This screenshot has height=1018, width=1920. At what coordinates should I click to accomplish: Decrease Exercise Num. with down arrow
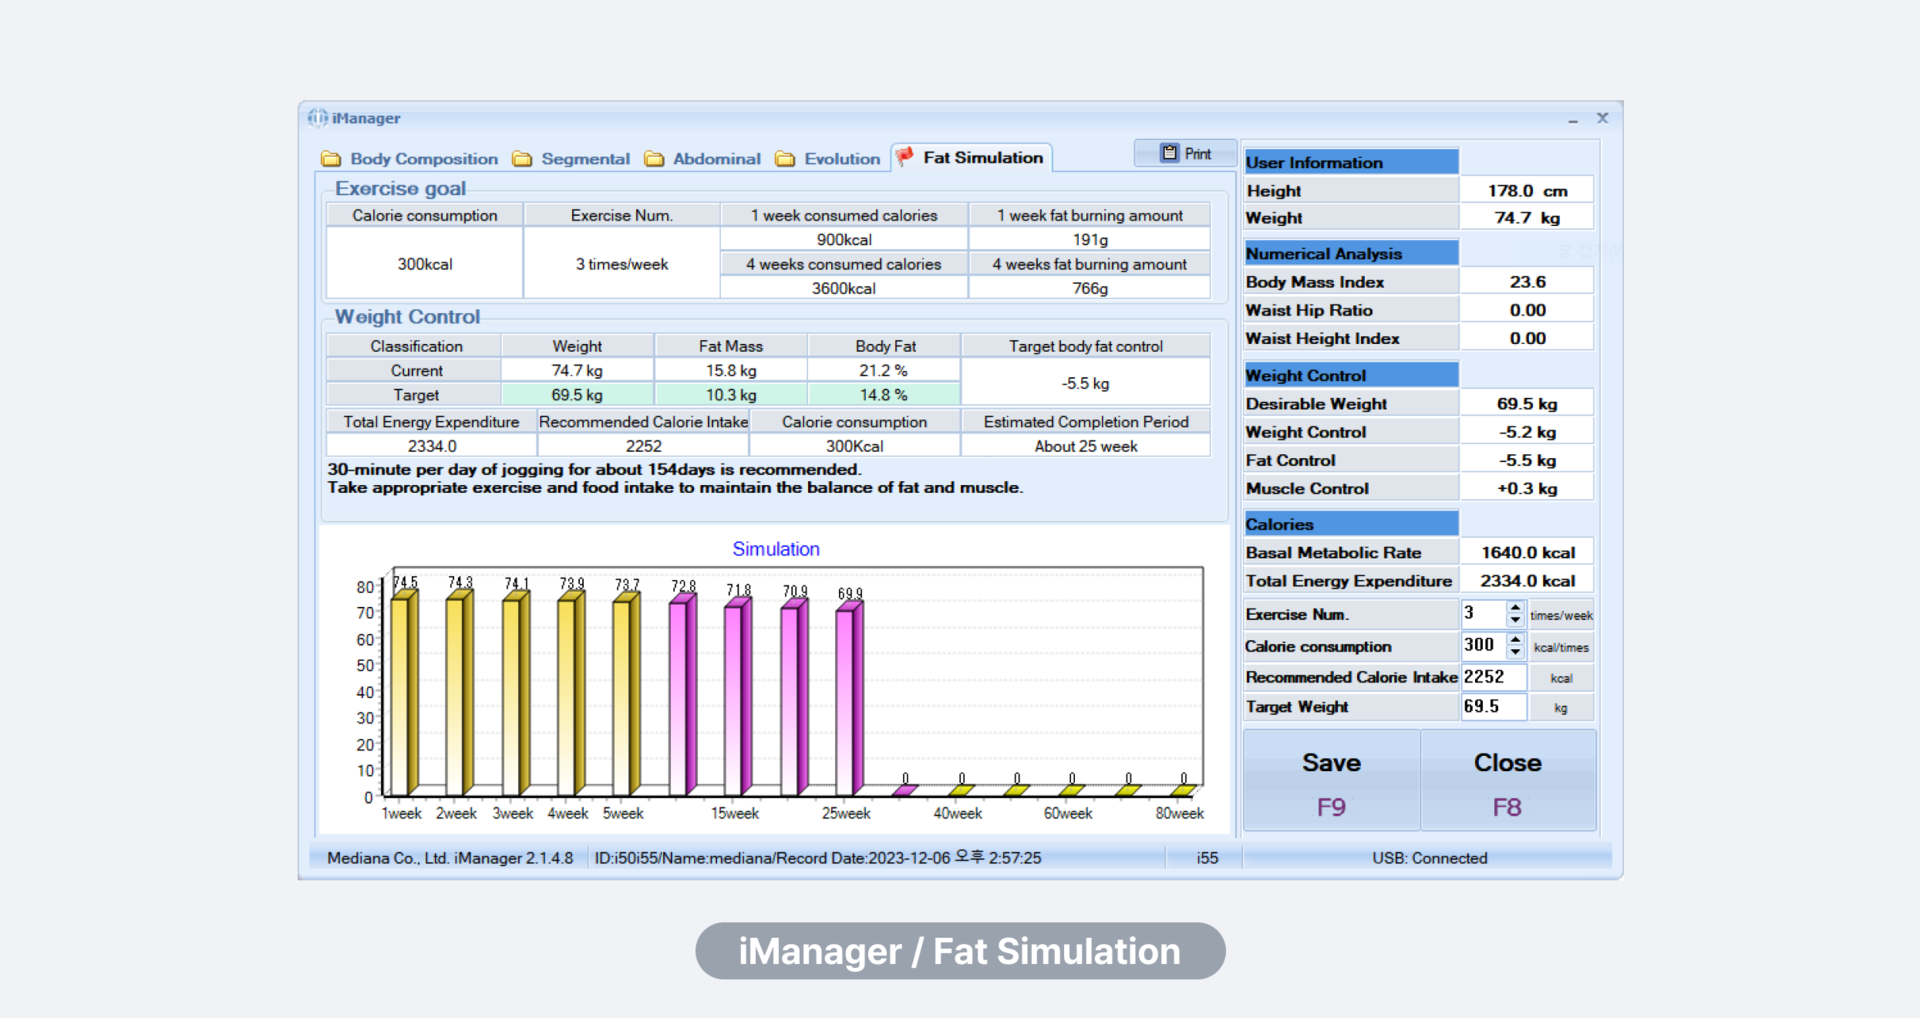pos(1515,620)
